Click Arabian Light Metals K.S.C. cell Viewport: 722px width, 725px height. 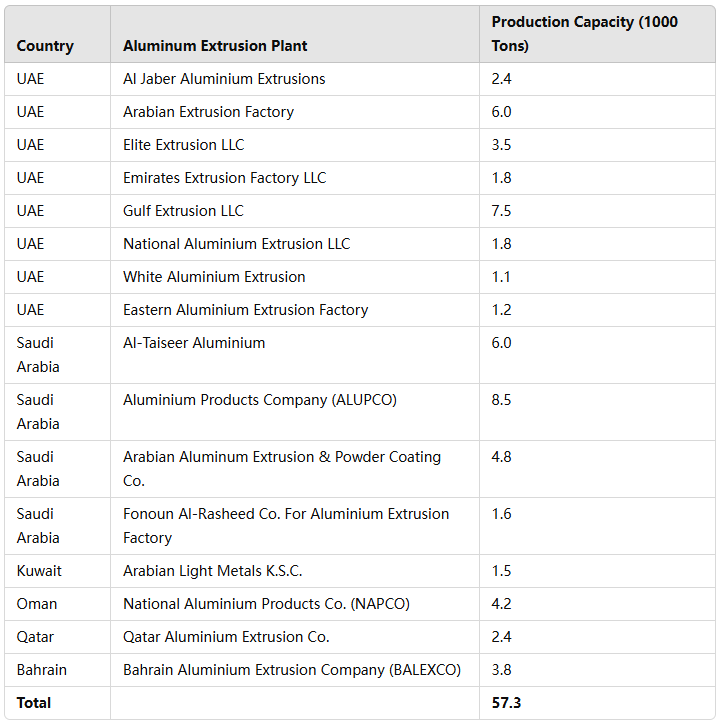212,571
